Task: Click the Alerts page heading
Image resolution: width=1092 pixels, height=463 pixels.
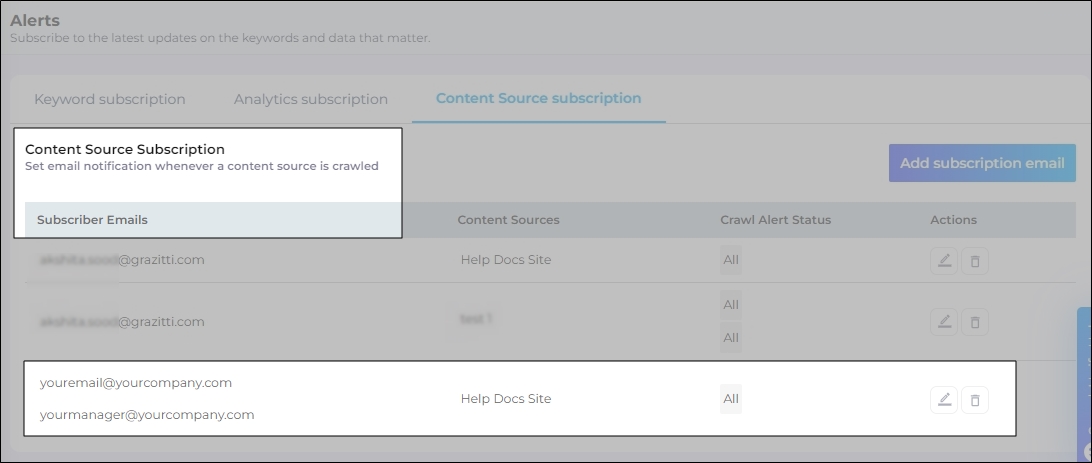Action: pyautogui.click(x=35, y=20)
